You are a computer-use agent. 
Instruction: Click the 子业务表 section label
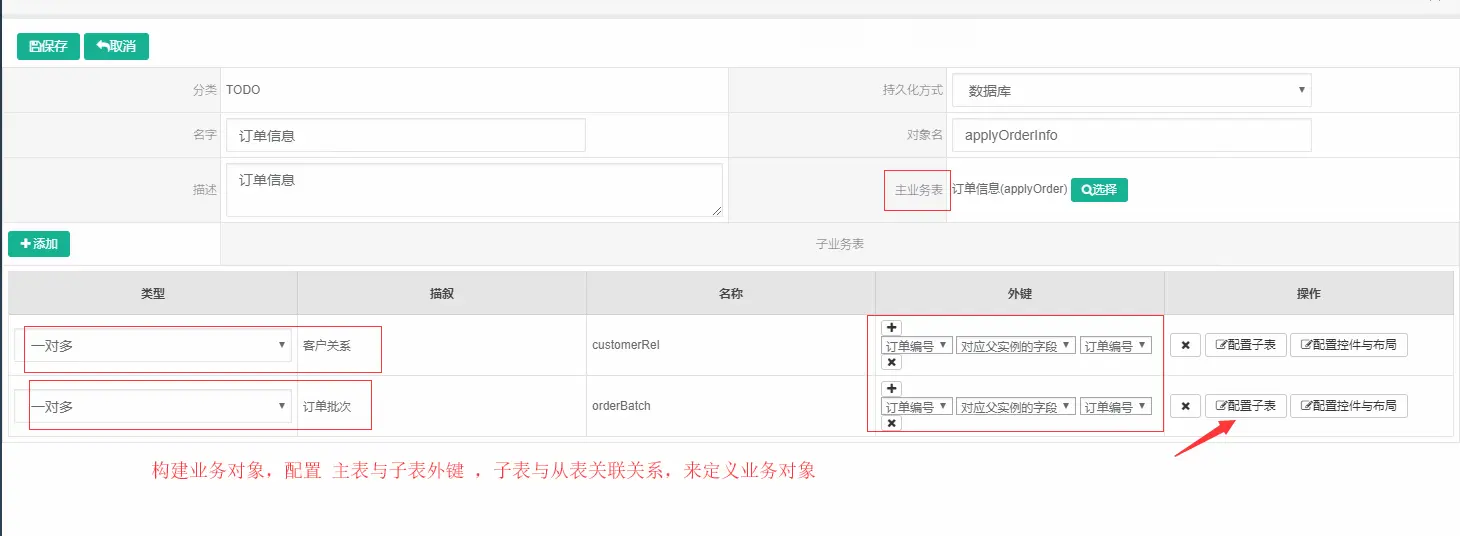(840, 244)
